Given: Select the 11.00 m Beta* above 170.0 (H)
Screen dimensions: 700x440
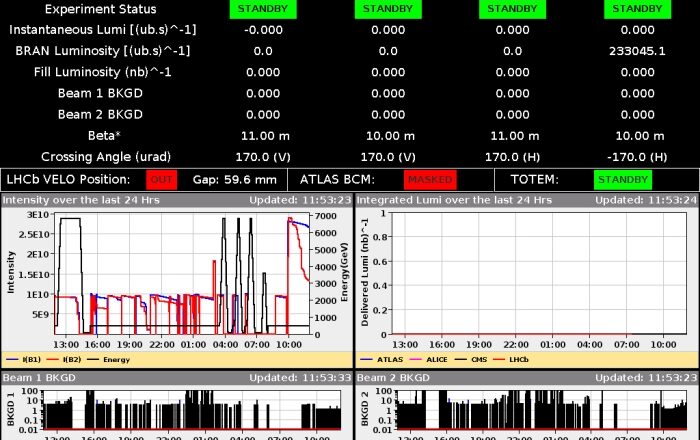Looking at the screenshot, I should pyautogui.click(x=515, y=136).
